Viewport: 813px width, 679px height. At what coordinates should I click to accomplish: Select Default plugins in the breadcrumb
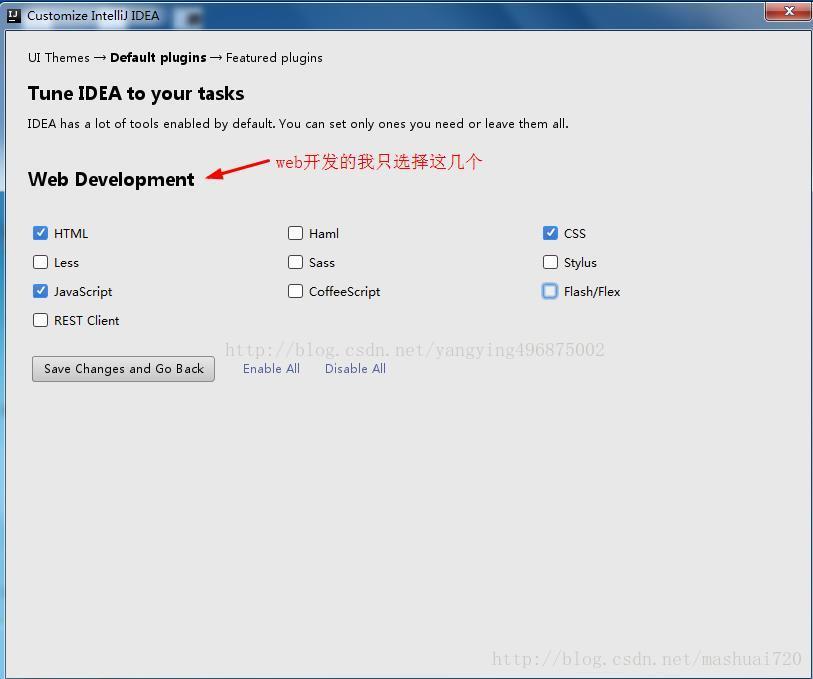click(x=157, y=58)
